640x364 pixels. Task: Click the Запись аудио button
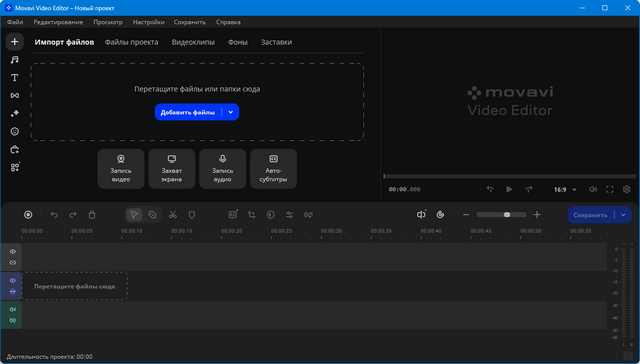coord(222,169)
